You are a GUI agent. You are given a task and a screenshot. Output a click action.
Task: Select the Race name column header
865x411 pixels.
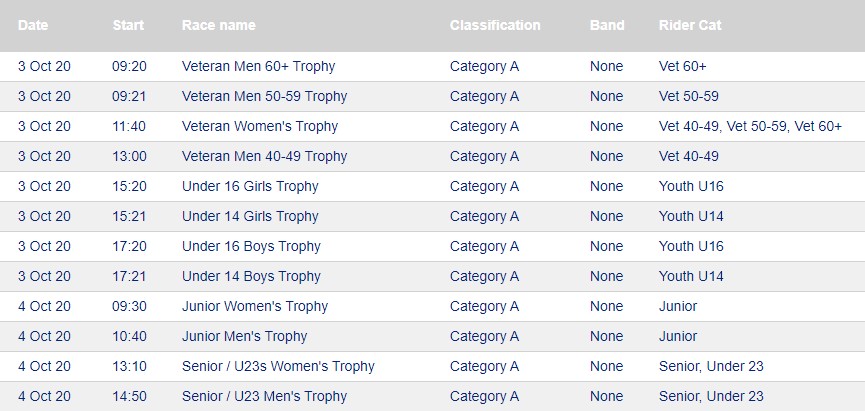tap(218, 25)
